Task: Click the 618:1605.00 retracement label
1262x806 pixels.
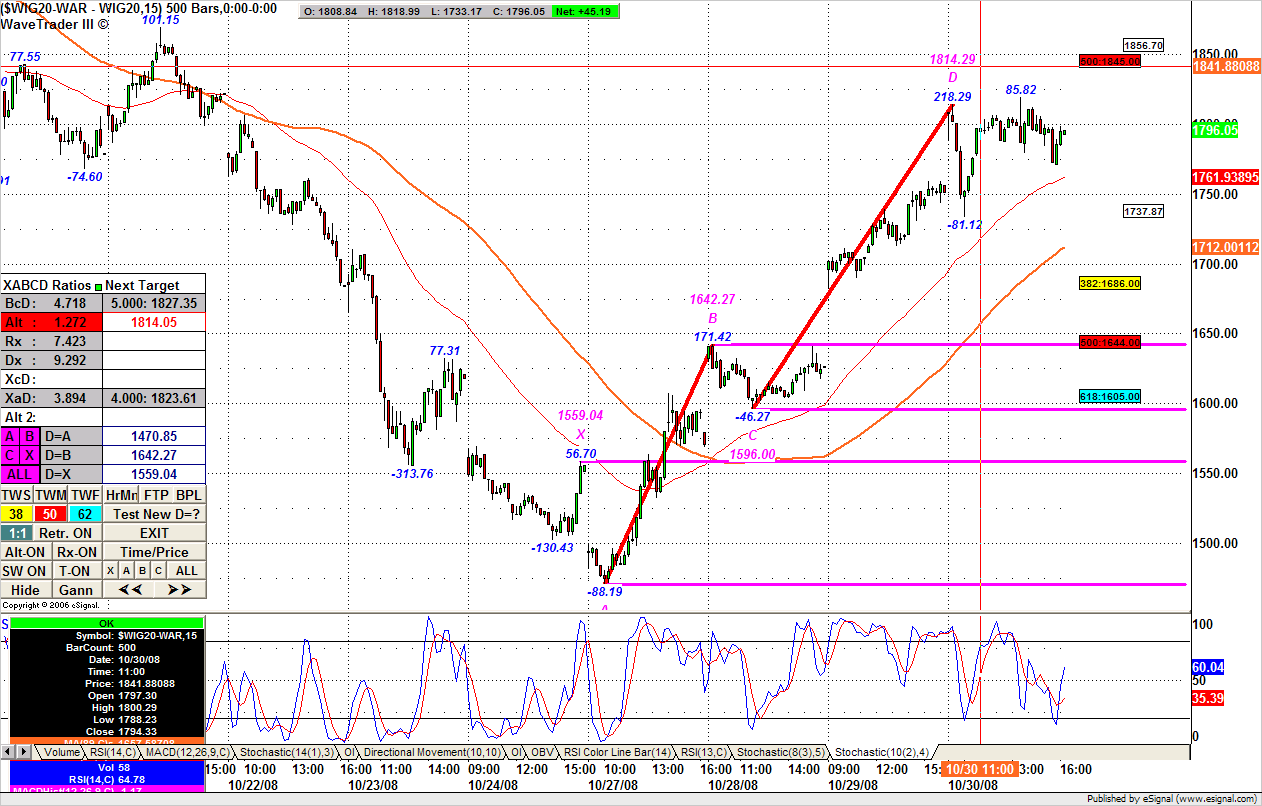Action: (x=1110, y=397)
